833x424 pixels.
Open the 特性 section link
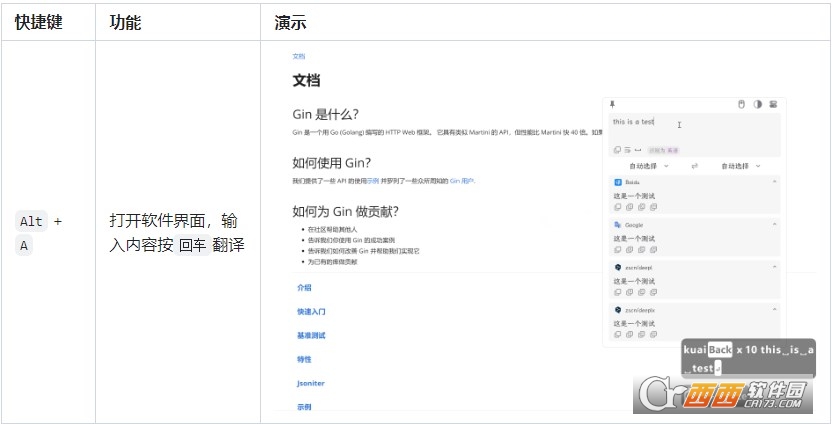coord(304,359)
